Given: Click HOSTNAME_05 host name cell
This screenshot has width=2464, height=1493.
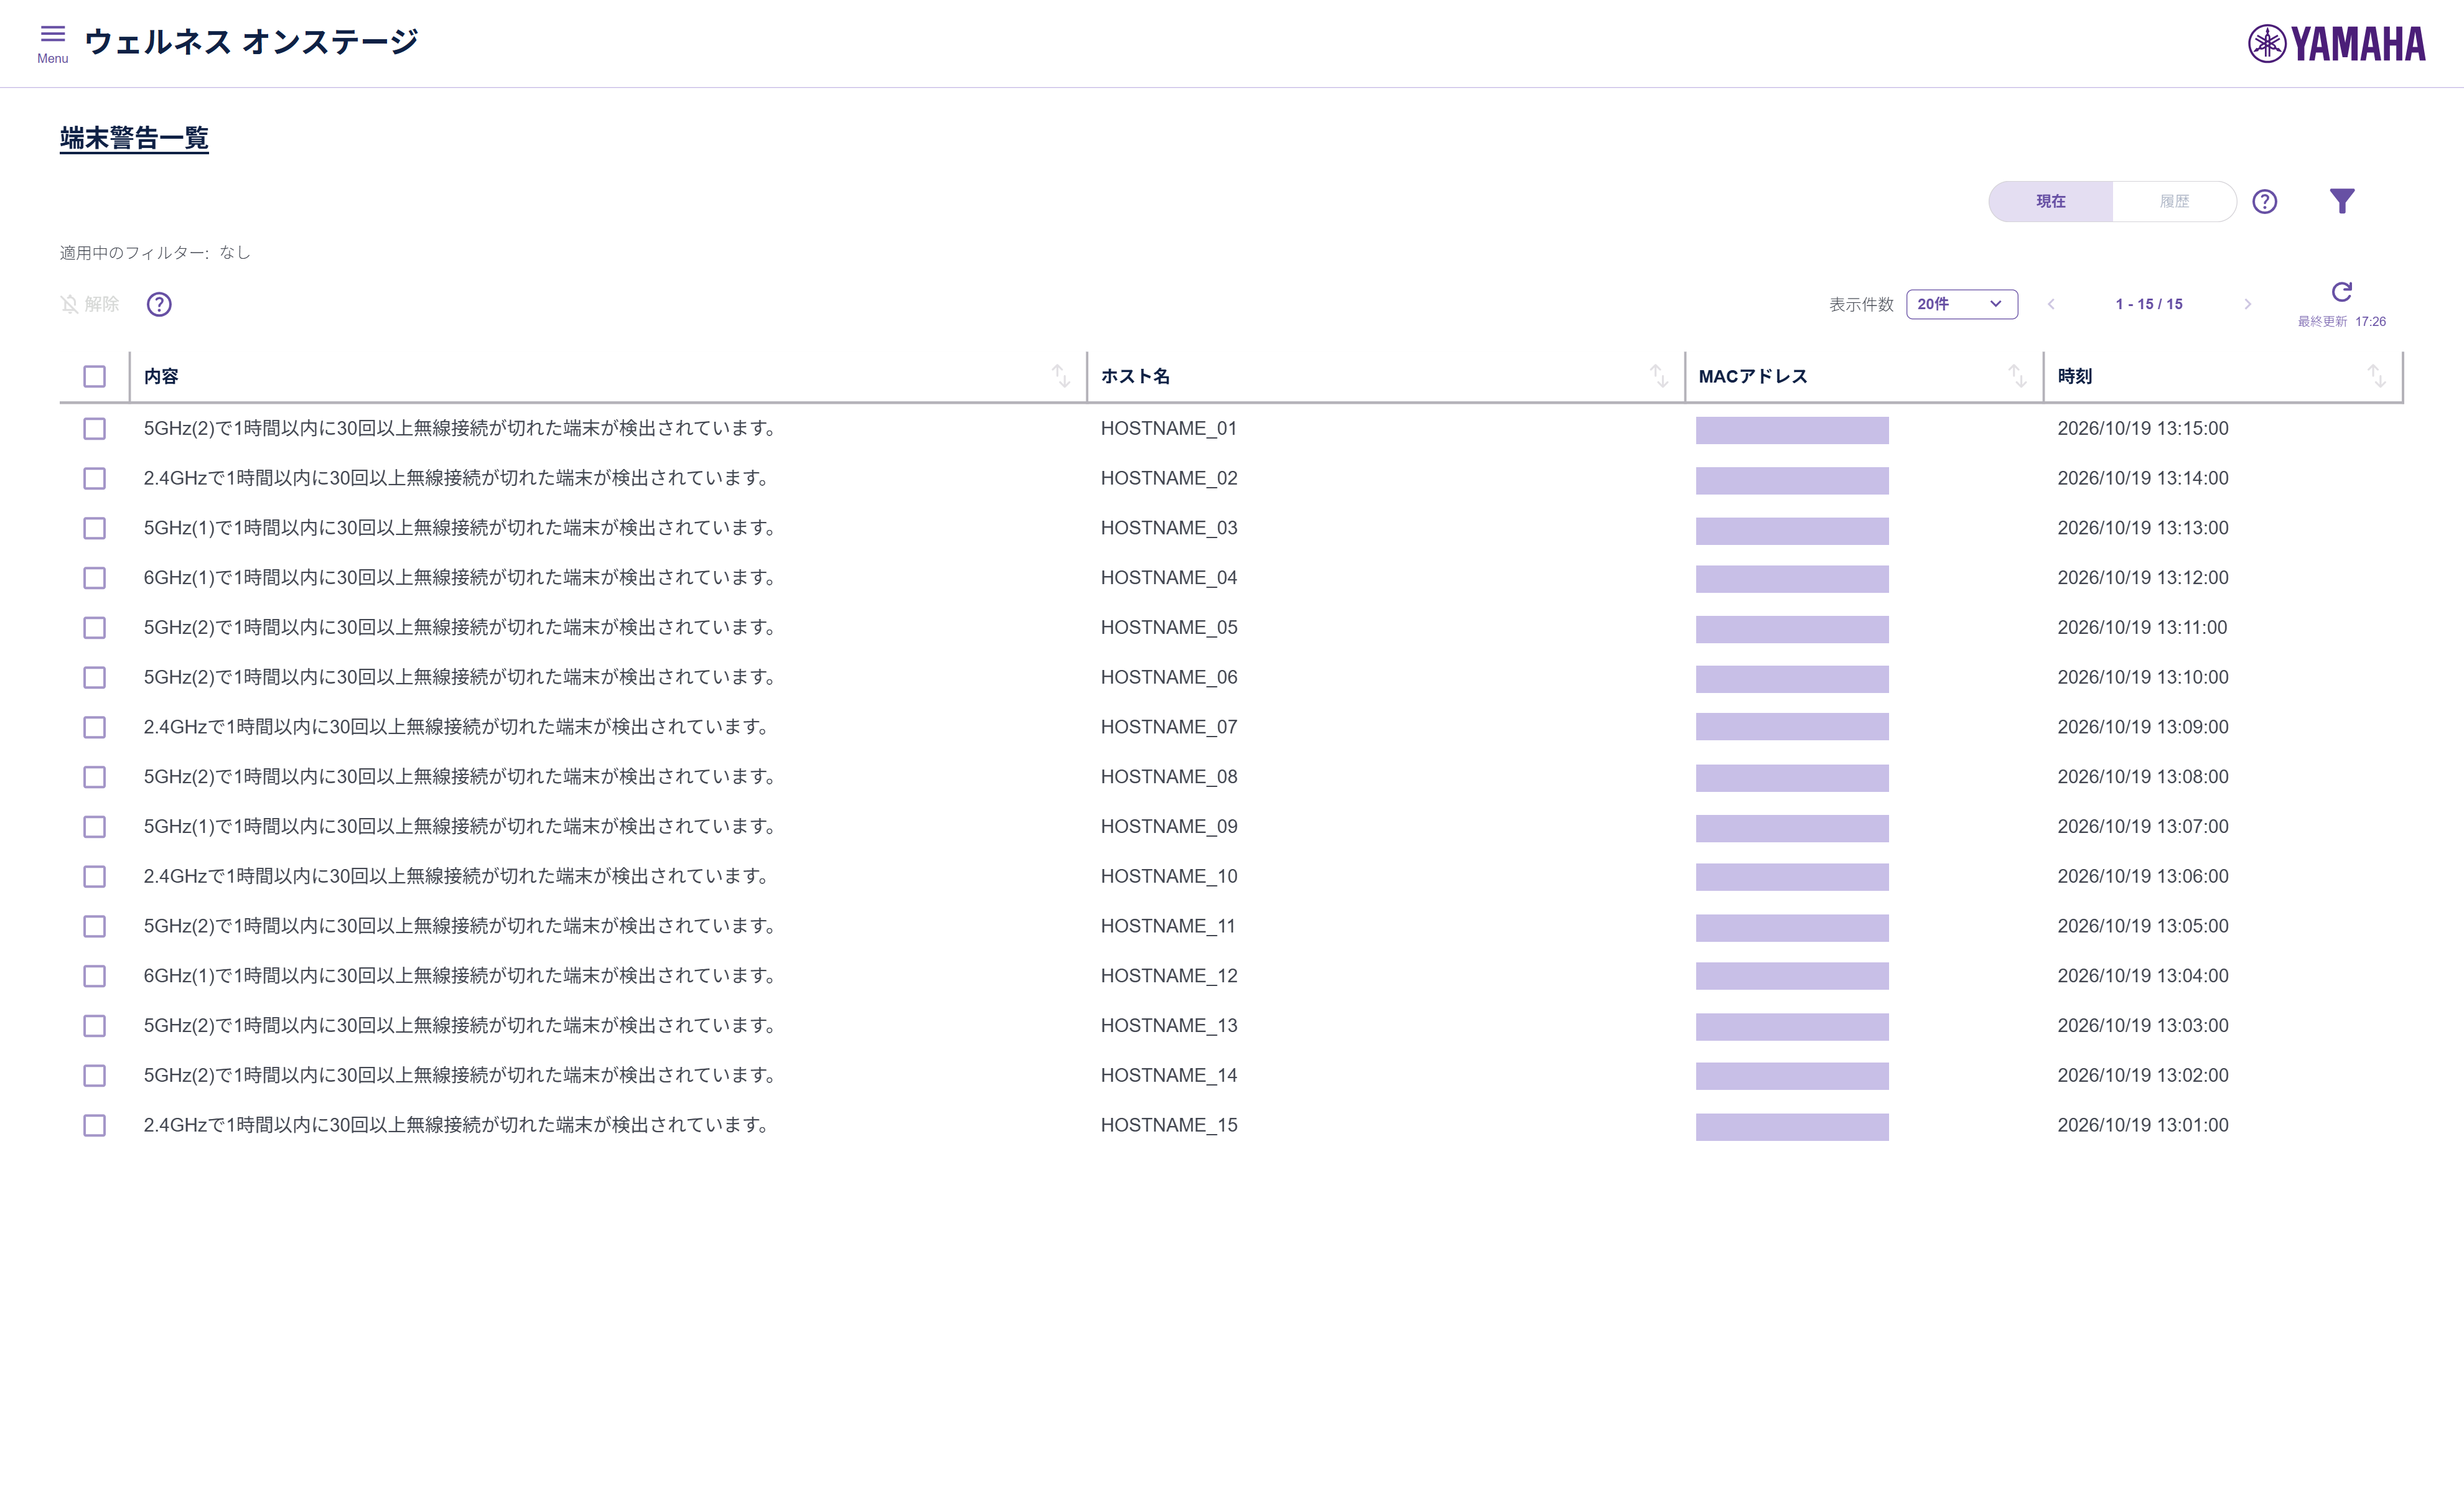Looking at the screenshot, I should [1169, 628].
